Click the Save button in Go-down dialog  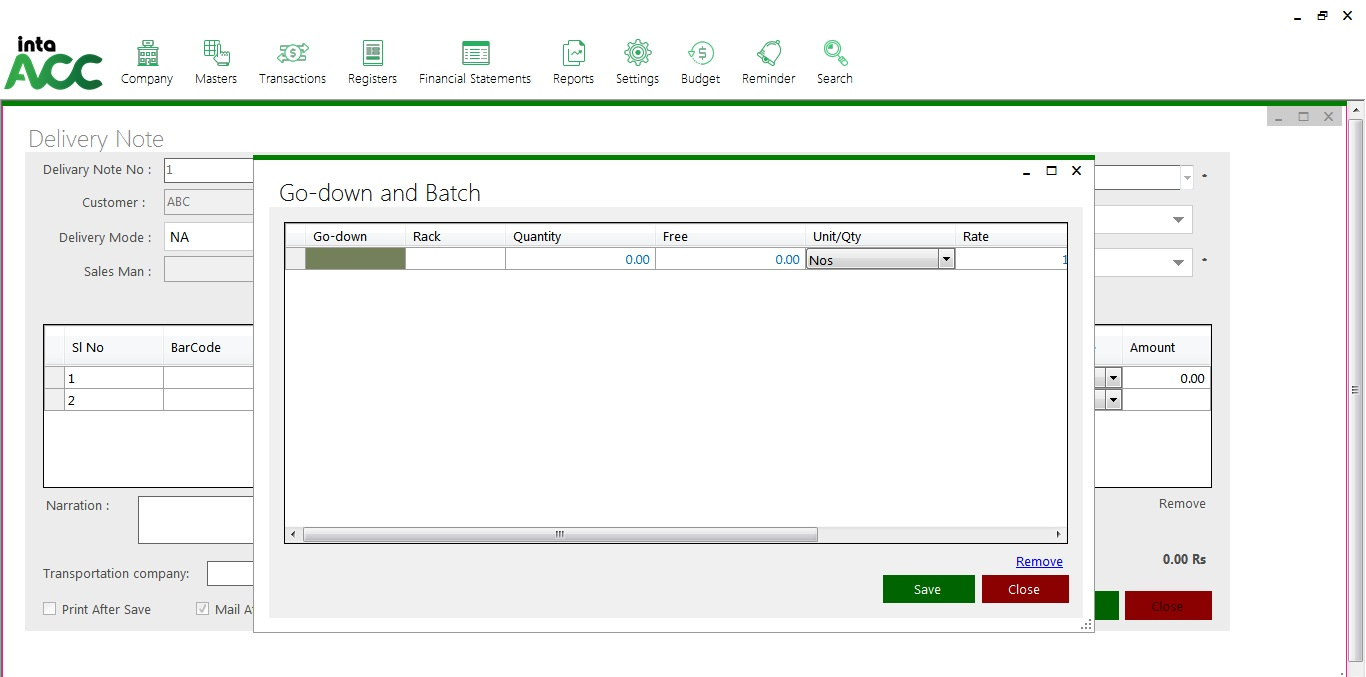pos(928,589)
